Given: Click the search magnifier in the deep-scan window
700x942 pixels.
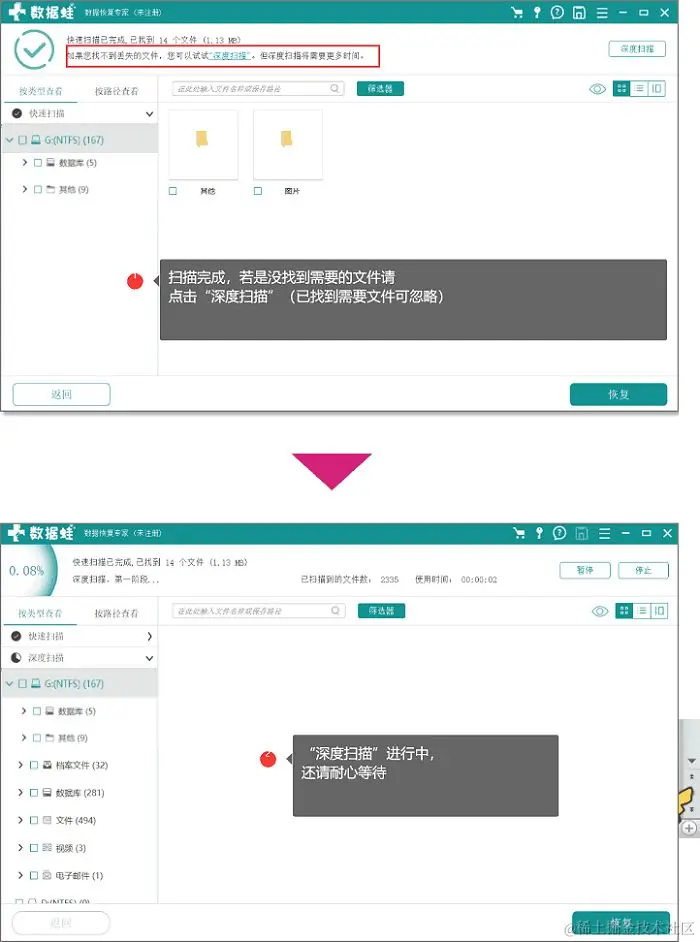Looking at the screenshot, I should [336, 610].
